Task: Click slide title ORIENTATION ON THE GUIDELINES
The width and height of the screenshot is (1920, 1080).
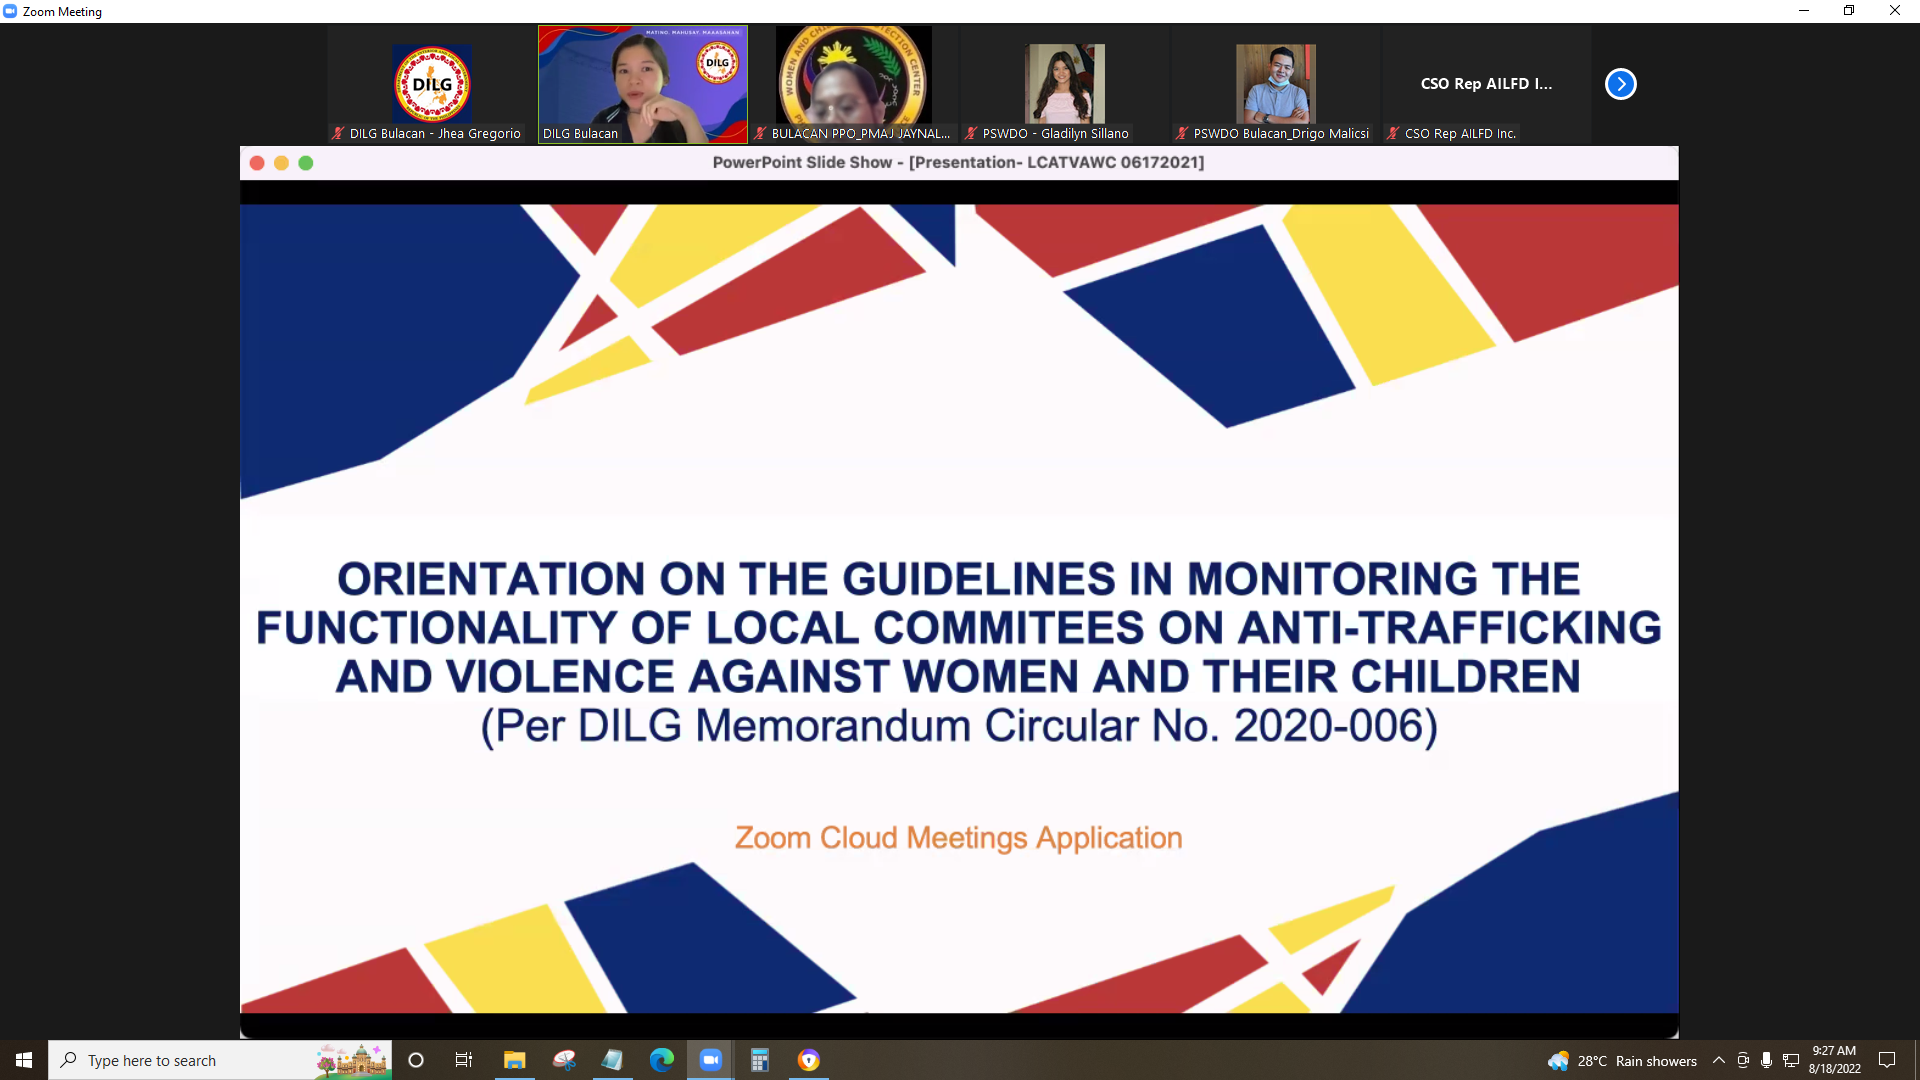Action: click(x=959, y=628)
